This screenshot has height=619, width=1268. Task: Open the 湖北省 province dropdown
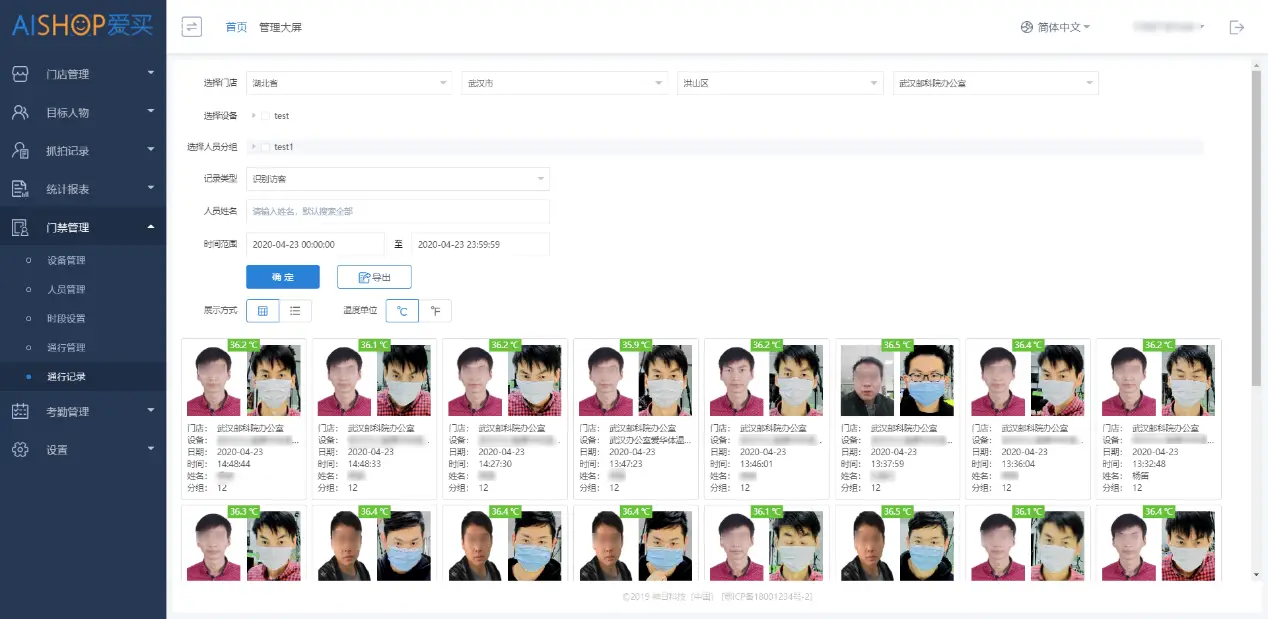tap(349, 83)
